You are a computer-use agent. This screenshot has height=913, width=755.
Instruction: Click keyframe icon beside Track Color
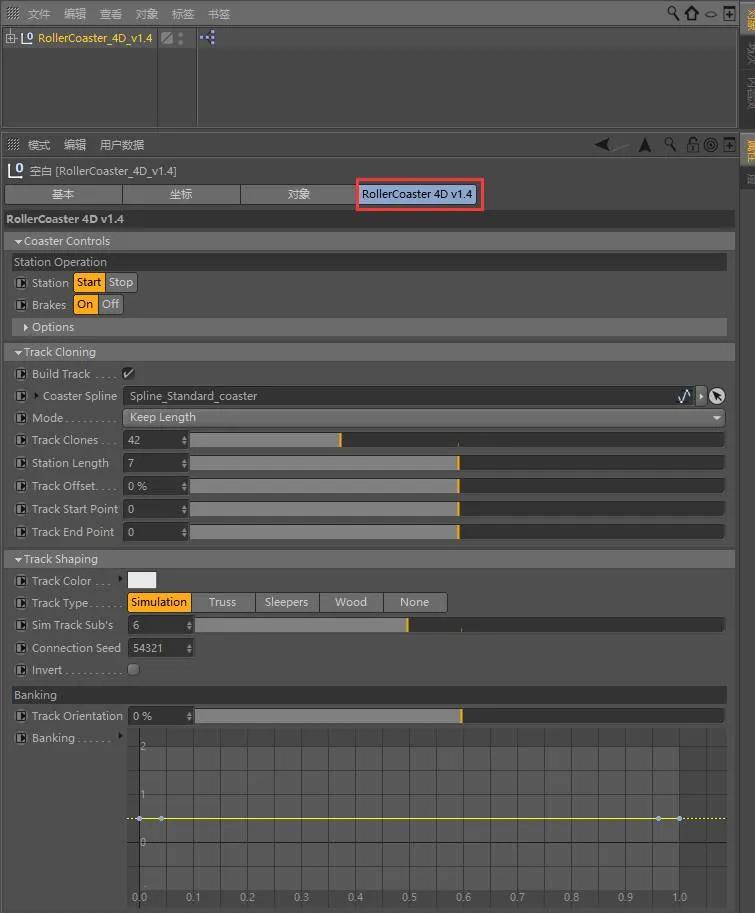[x=21, y=581]
